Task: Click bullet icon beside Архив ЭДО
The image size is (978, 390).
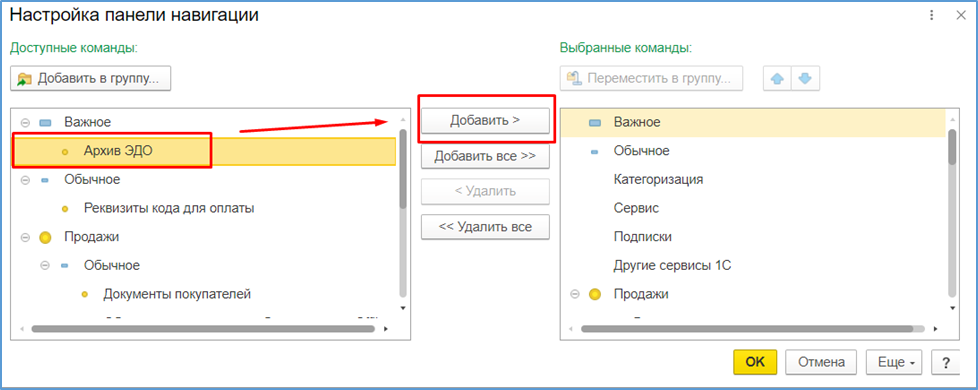Action: click(65, 152)
